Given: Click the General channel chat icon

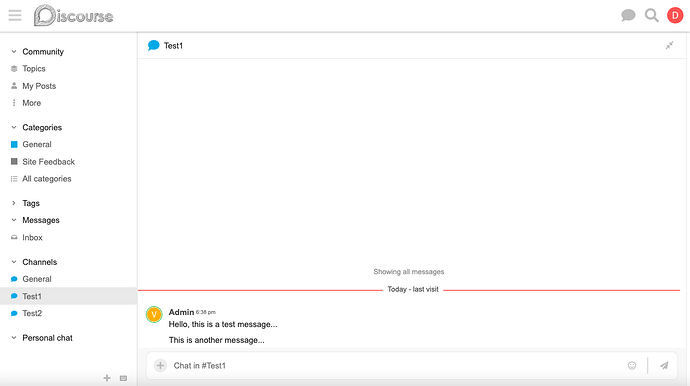Looking at the screenshot, I should click(14, 279).
